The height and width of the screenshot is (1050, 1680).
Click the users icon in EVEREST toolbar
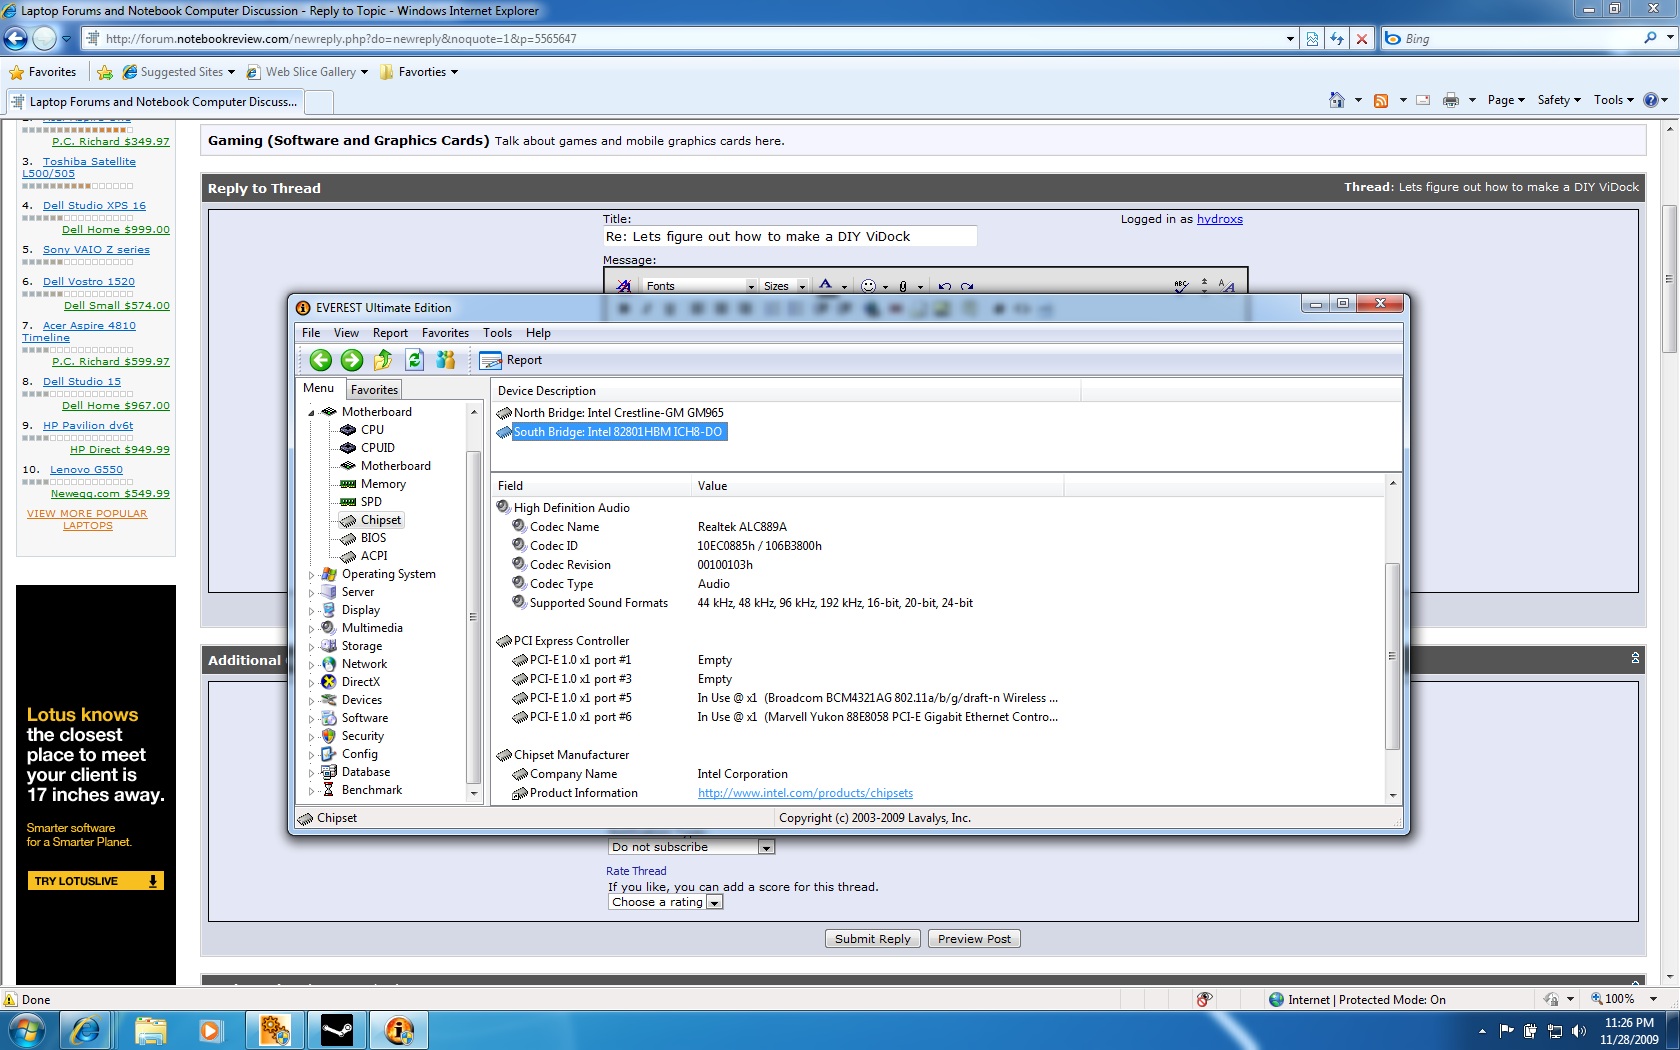point(446,360)
